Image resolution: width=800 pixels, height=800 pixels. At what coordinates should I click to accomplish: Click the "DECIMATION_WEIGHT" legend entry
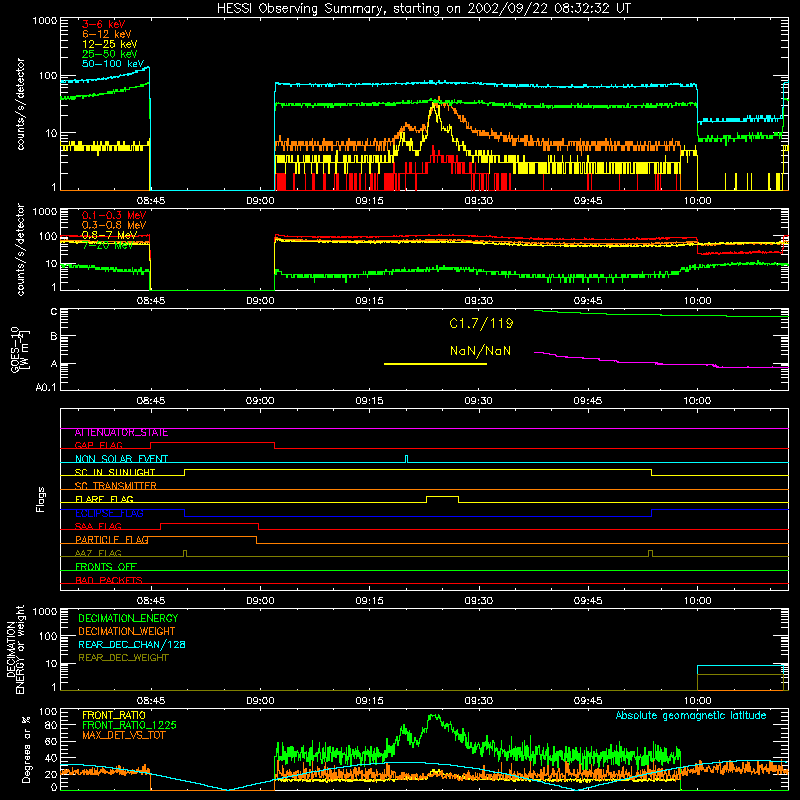127,632
